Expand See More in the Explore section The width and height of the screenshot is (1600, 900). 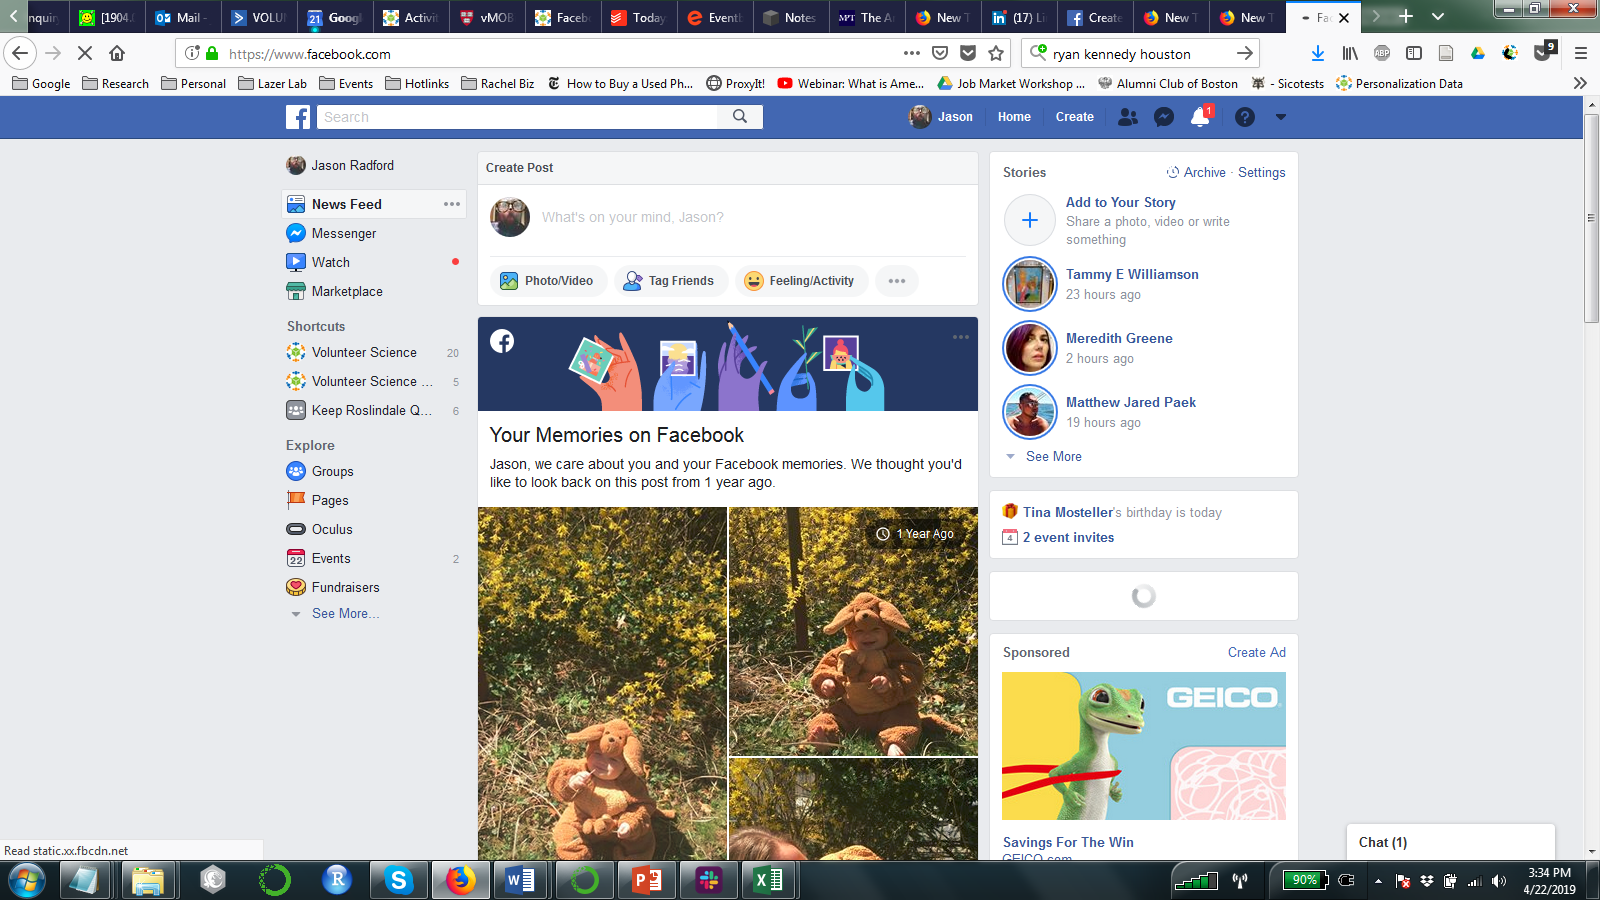tap(345, 613)
